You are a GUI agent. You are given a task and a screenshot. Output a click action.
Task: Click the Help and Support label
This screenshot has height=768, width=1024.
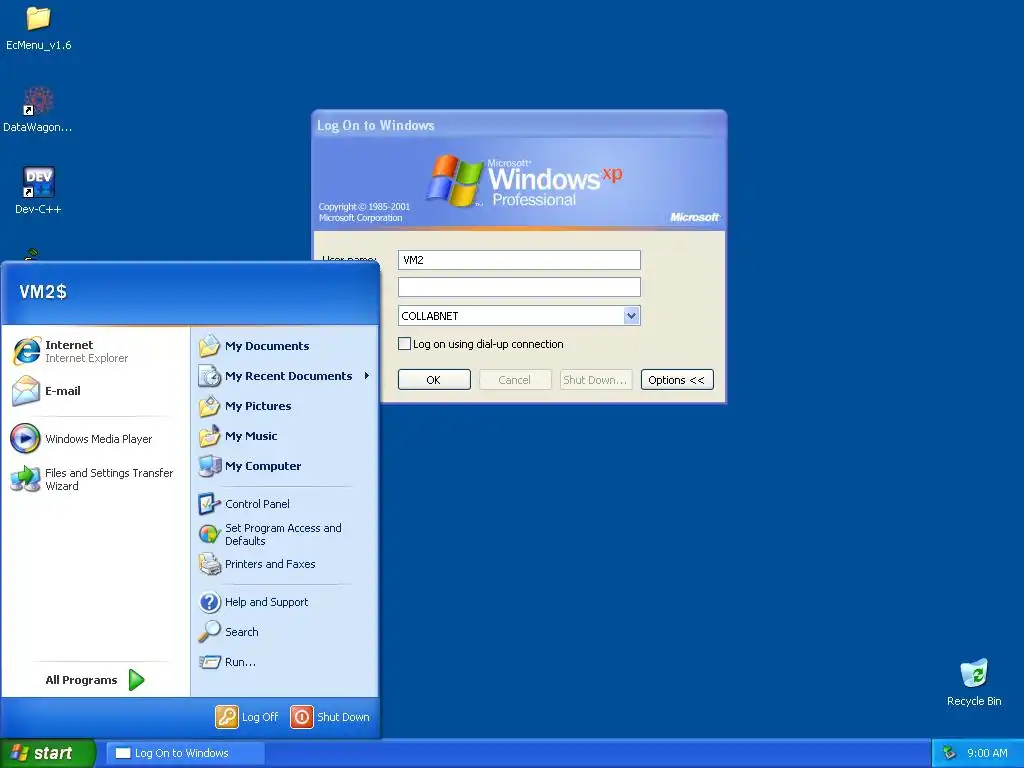pyautogui.click(x=266, y=602)
